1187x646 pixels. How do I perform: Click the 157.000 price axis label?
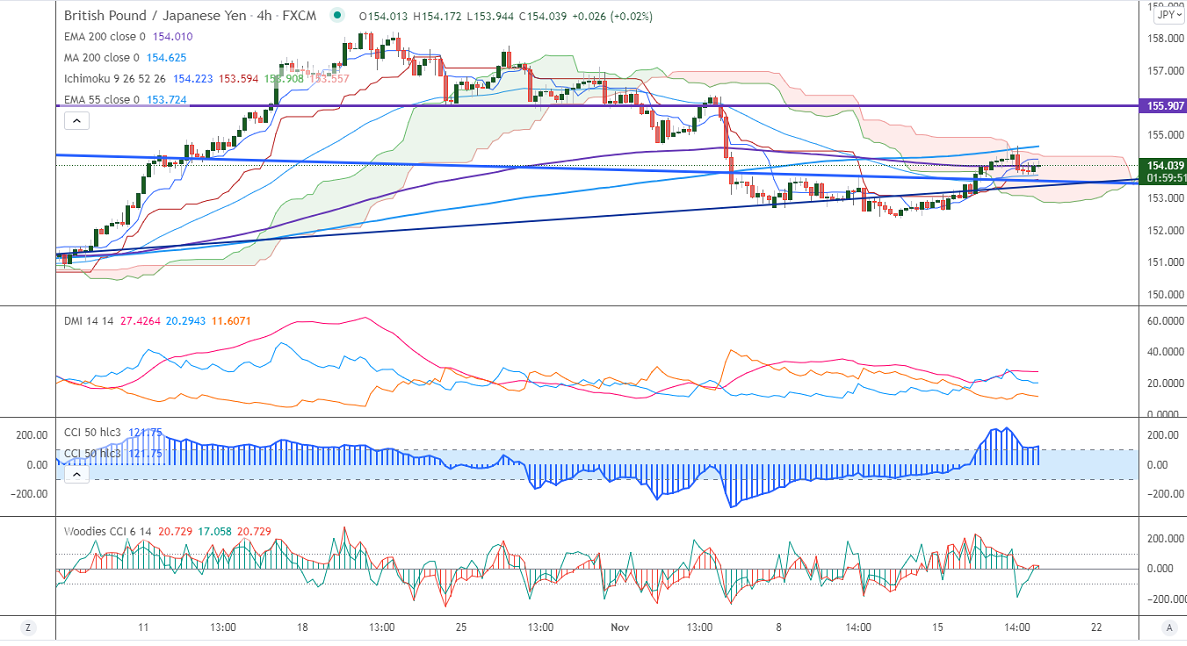(x=1165, y=71)
